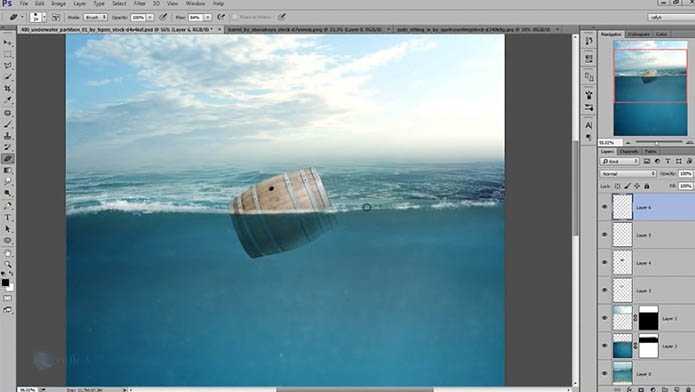695x392 pixels.
Task: Pick the Clone Stamp tool
Action: click(x=8, y=136)
